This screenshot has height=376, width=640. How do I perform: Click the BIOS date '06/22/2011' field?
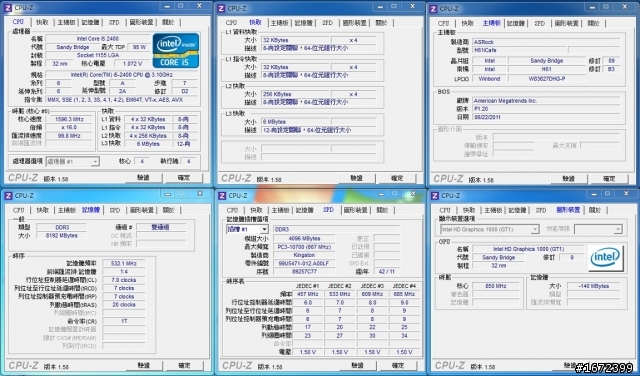[546, 117]
